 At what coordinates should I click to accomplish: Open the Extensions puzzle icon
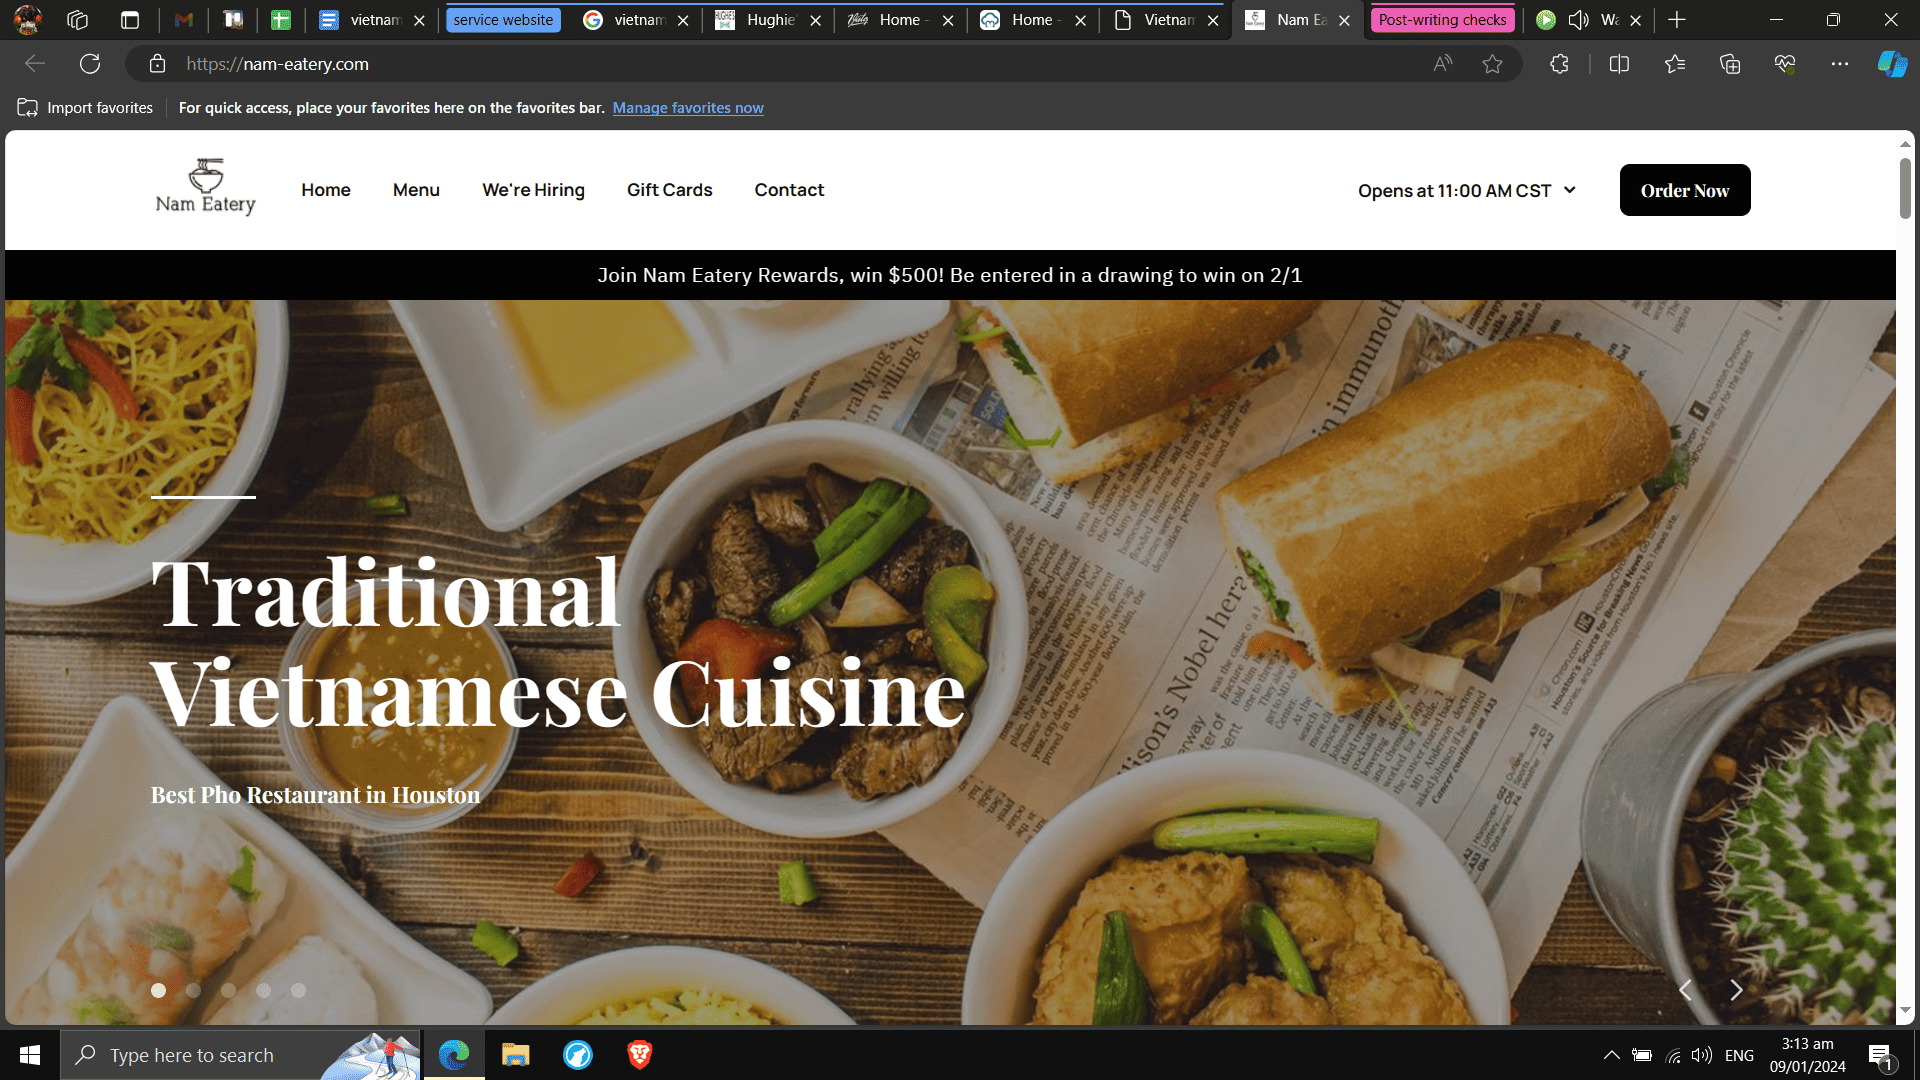1559,64
